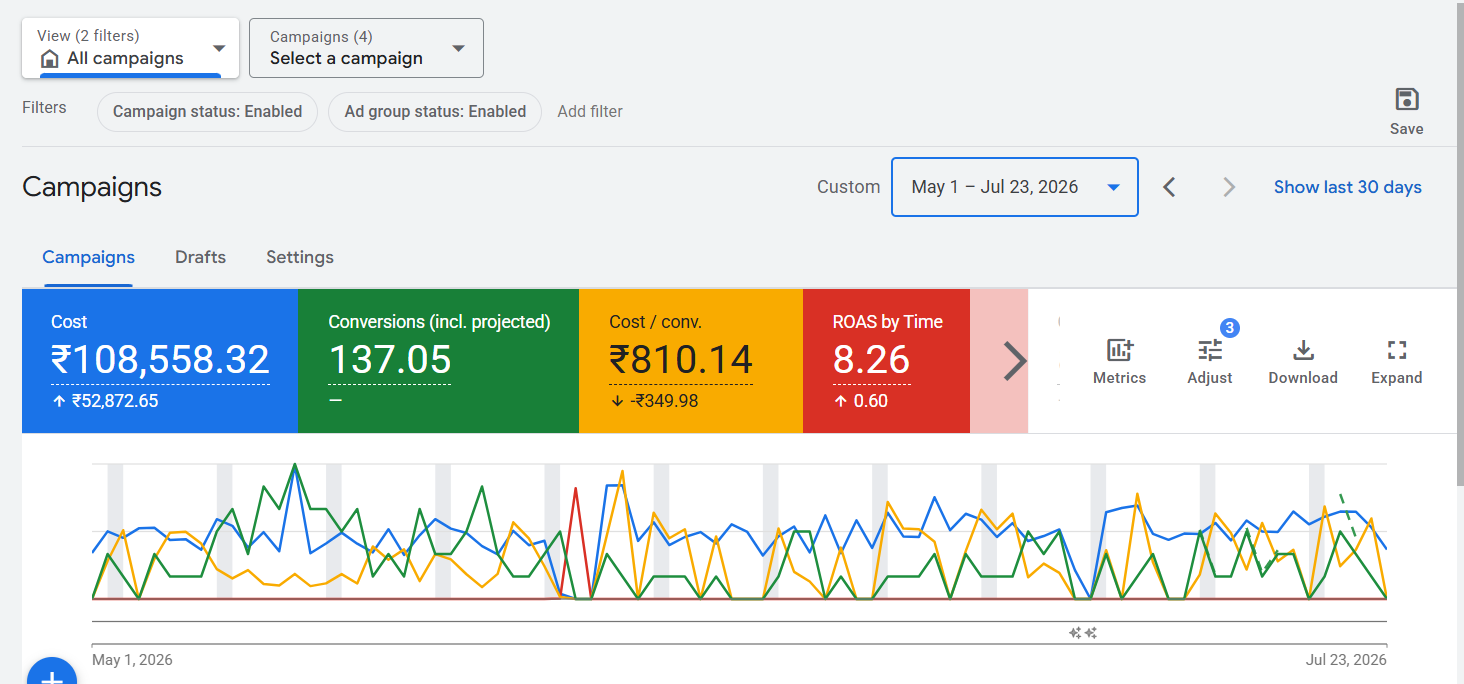The image size is (1464, 684).
Task: Show more scorecards with right chevron
Action: 1014,362
